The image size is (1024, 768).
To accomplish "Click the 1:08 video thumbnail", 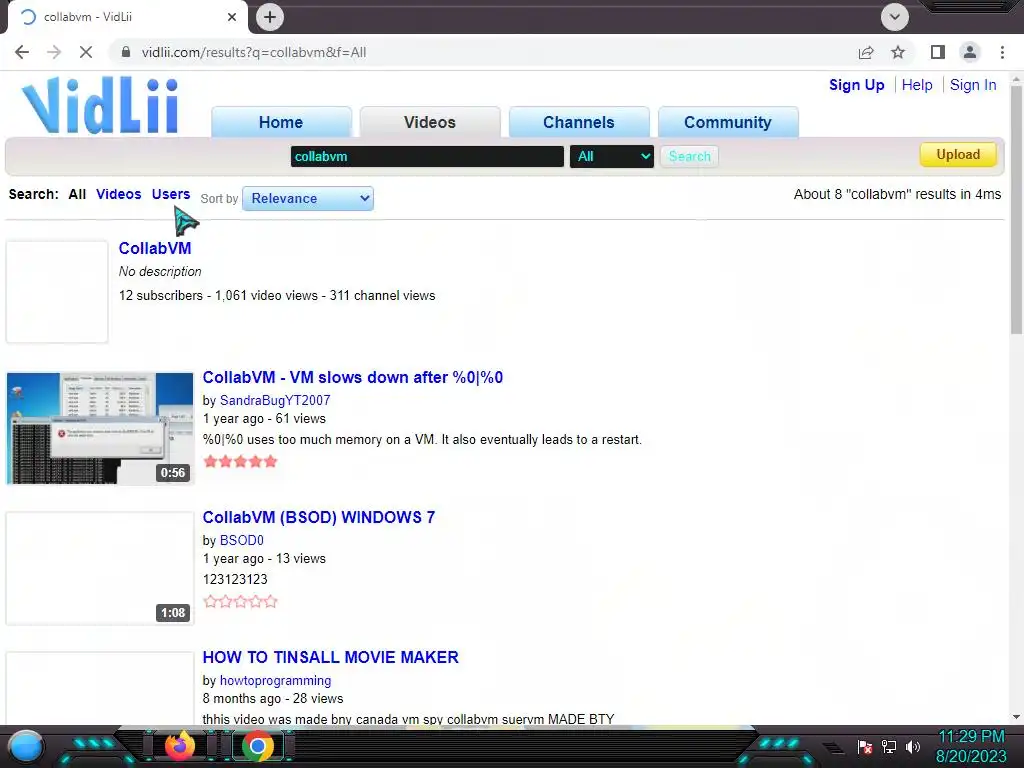I will 100,568.
